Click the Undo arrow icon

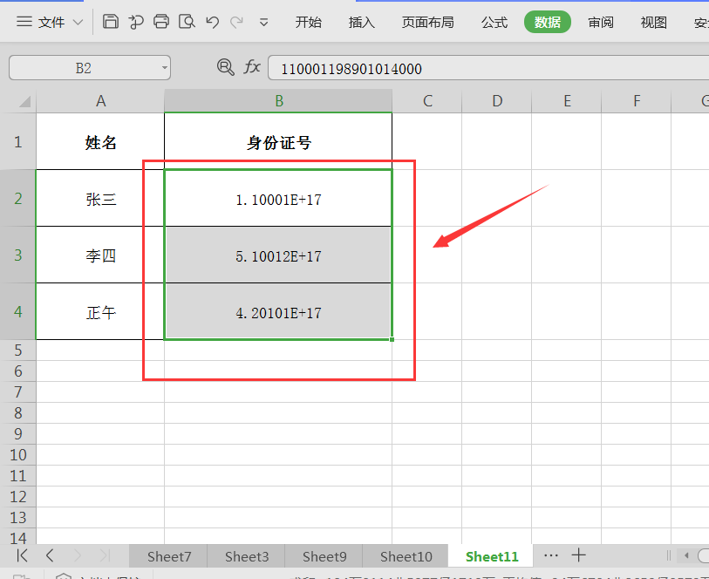[212, 22]
